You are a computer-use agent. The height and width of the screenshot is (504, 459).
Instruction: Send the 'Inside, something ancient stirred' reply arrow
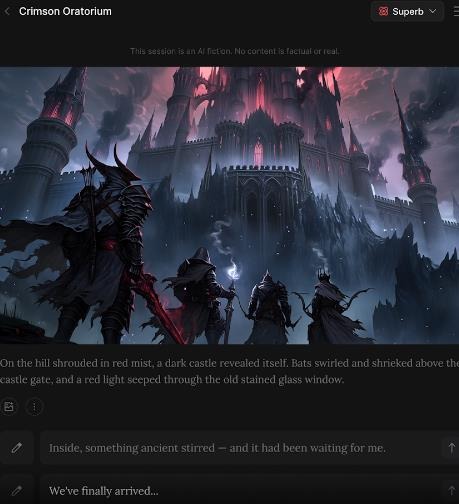tap(451, 448)
